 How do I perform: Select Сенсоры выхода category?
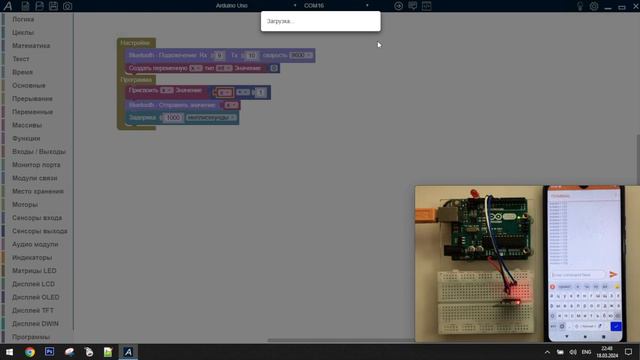click(x=40, y=231)
